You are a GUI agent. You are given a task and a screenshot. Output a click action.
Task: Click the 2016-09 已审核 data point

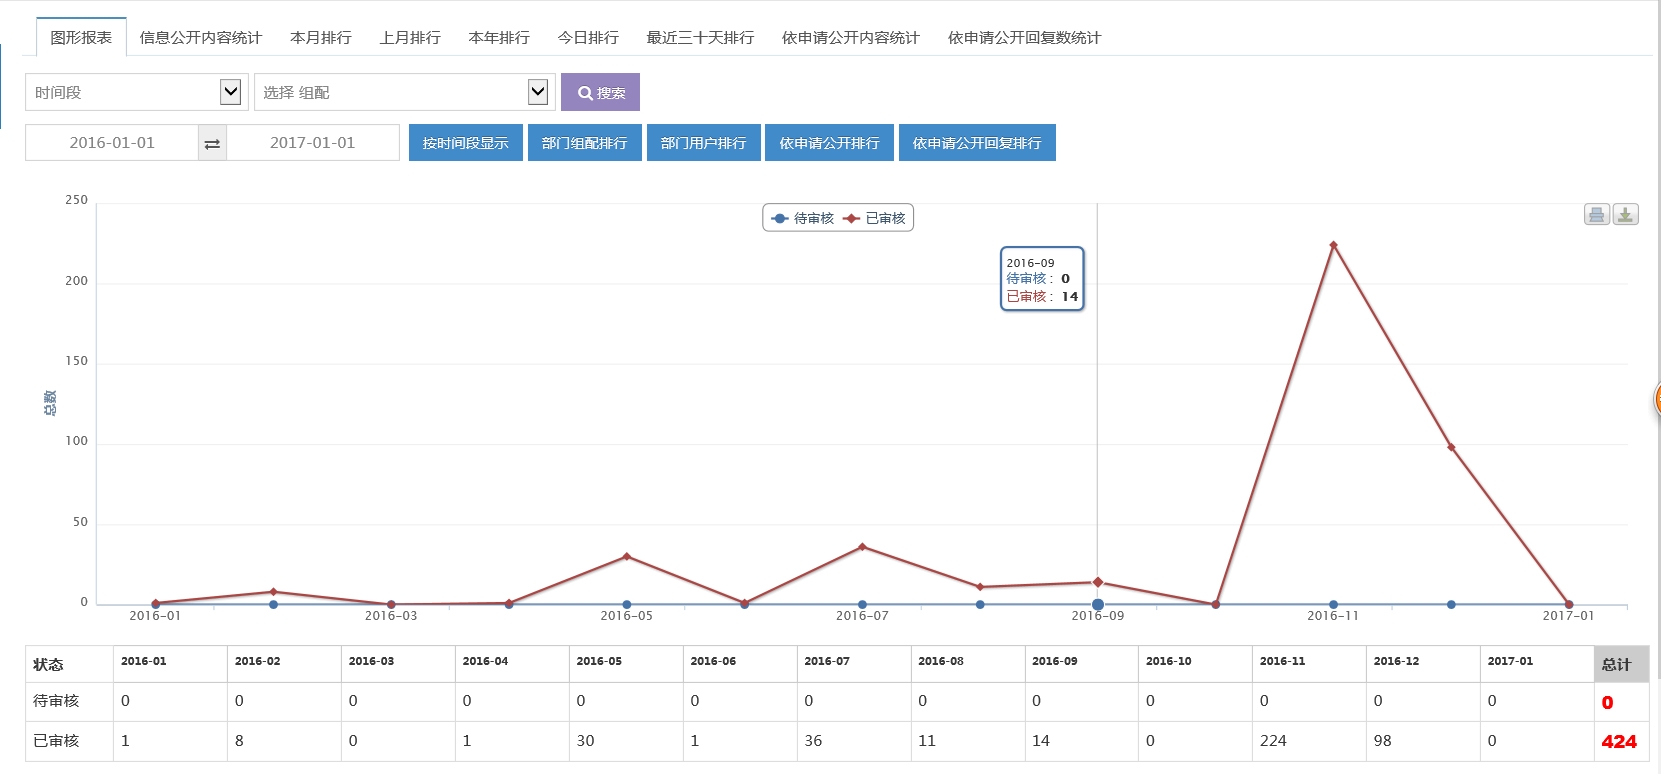1098,582
